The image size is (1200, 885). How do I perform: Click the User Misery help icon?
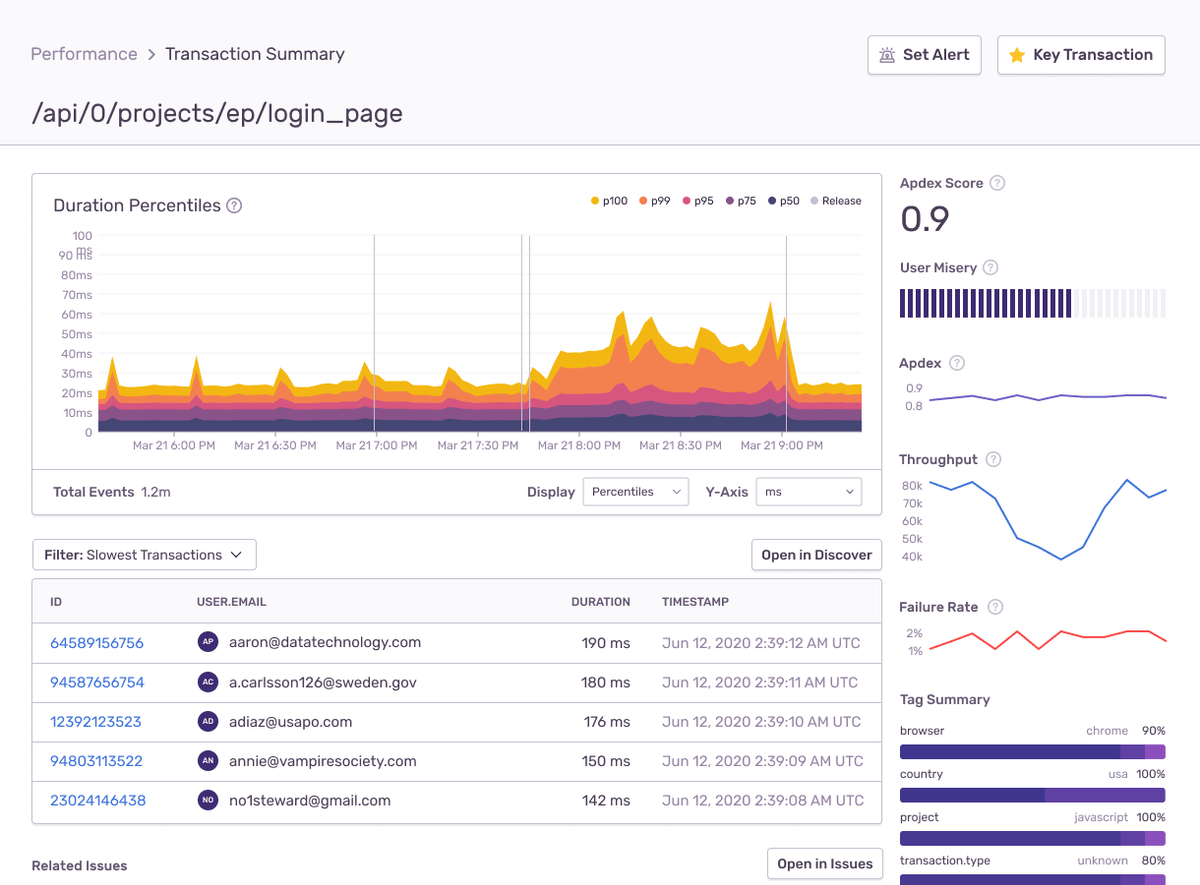(989, 267)
